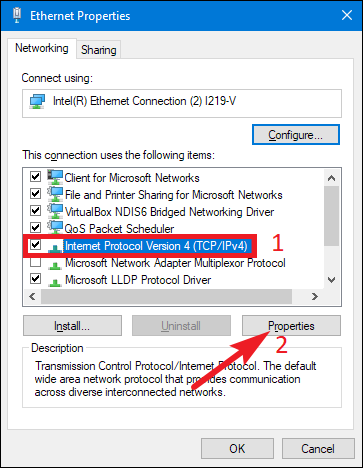This screenshot has height=468, width=363.
Task: Click the QoS Packet Scheduler icon
Action: pyautogui.click(x=55, y=228)
